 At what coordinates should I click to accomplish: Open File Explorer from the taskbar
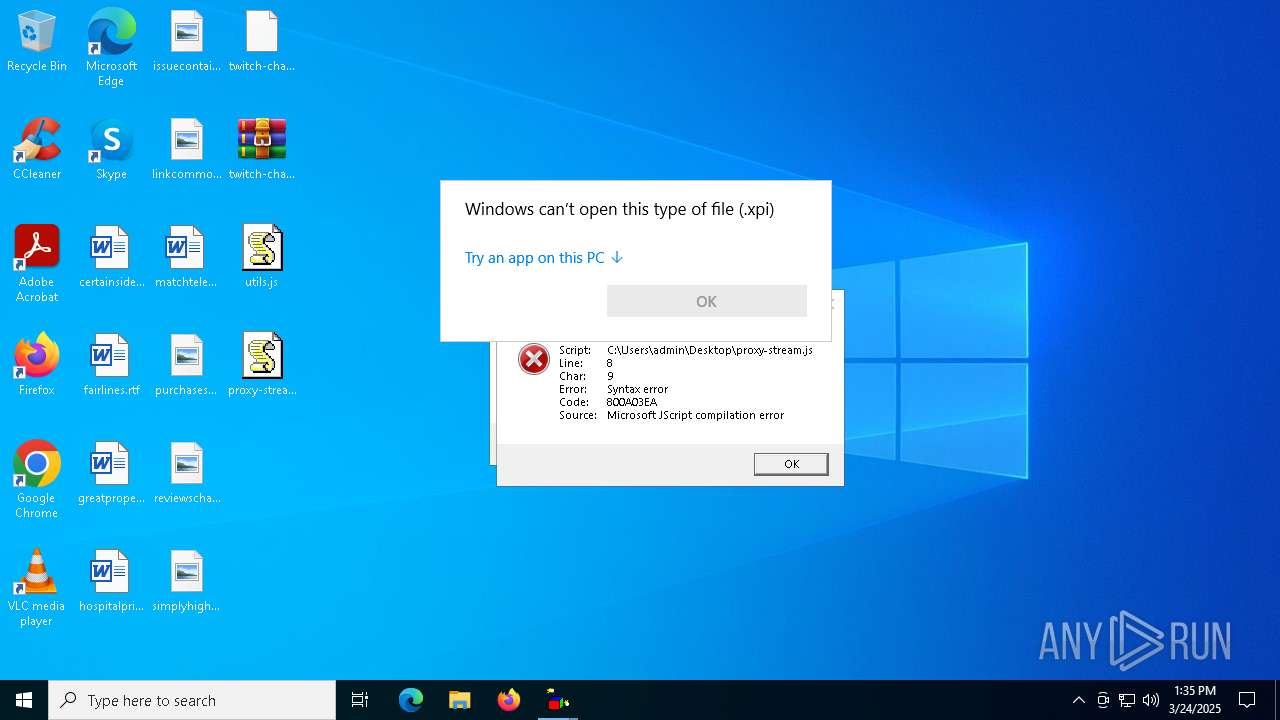460,700
